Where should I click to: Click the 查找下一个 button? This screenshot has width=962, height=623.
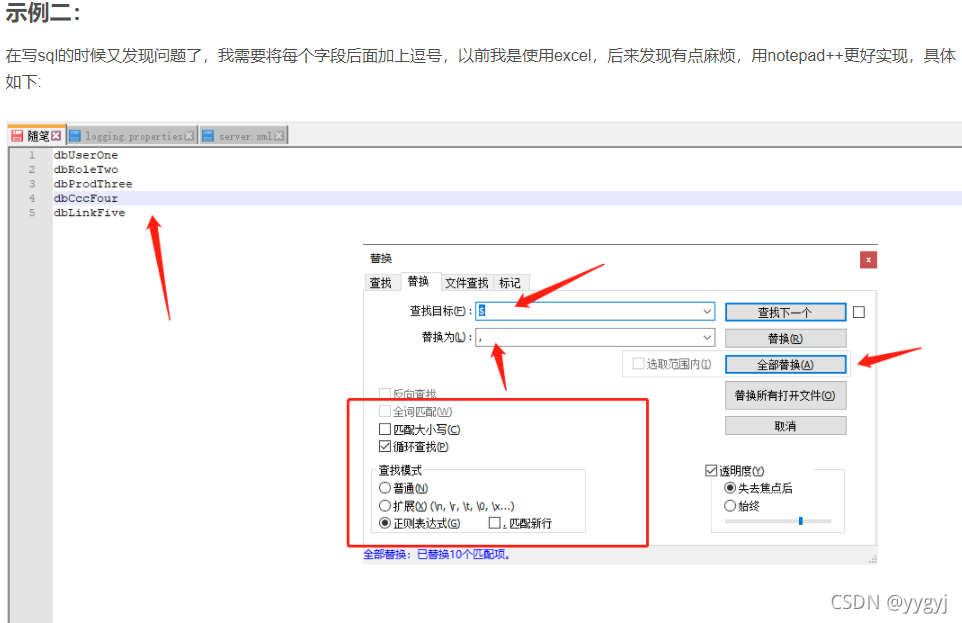pyautogui.click(x=785, y=312)
